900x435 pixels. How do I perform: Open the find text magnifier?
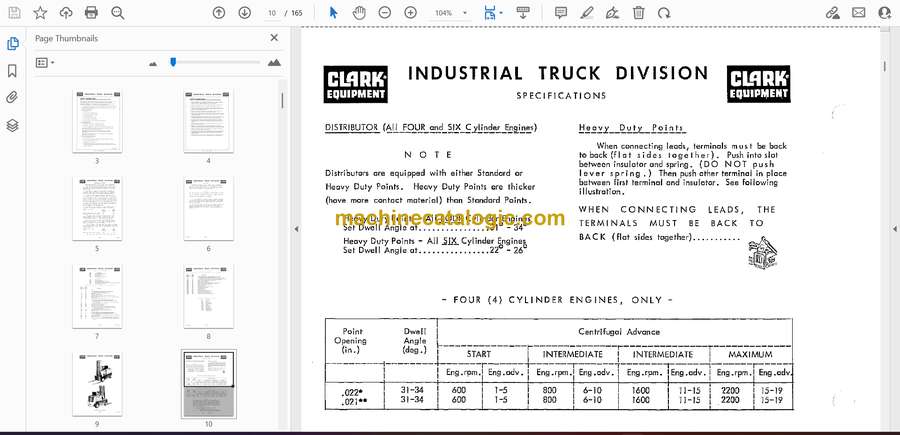118,13
